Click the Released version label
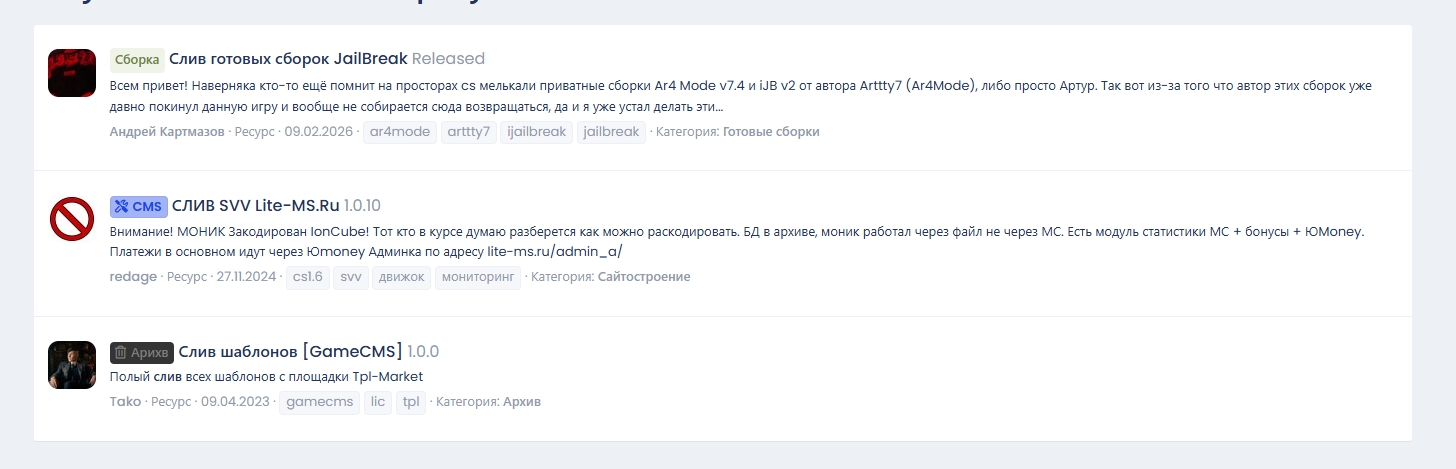The height and width of the screenshot is (469, 1456). click(448, 59)
